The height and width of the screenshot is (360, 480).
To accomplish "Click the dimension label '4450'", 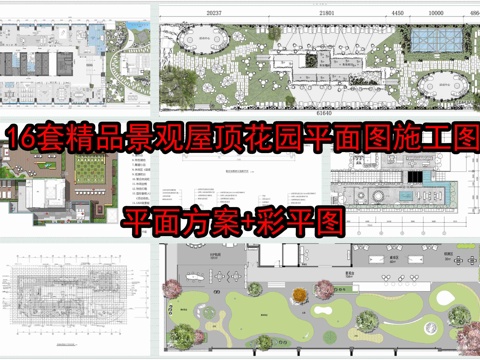I will pos(397,13).
